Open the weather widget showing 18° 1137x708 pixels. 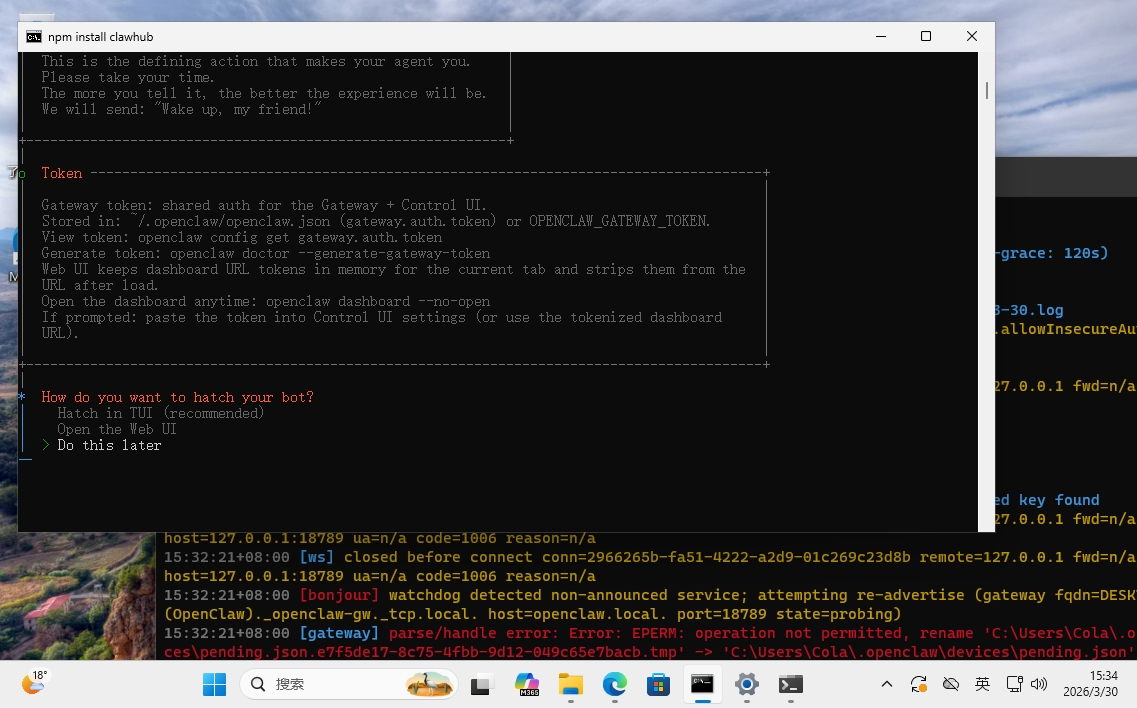[34, 683]
